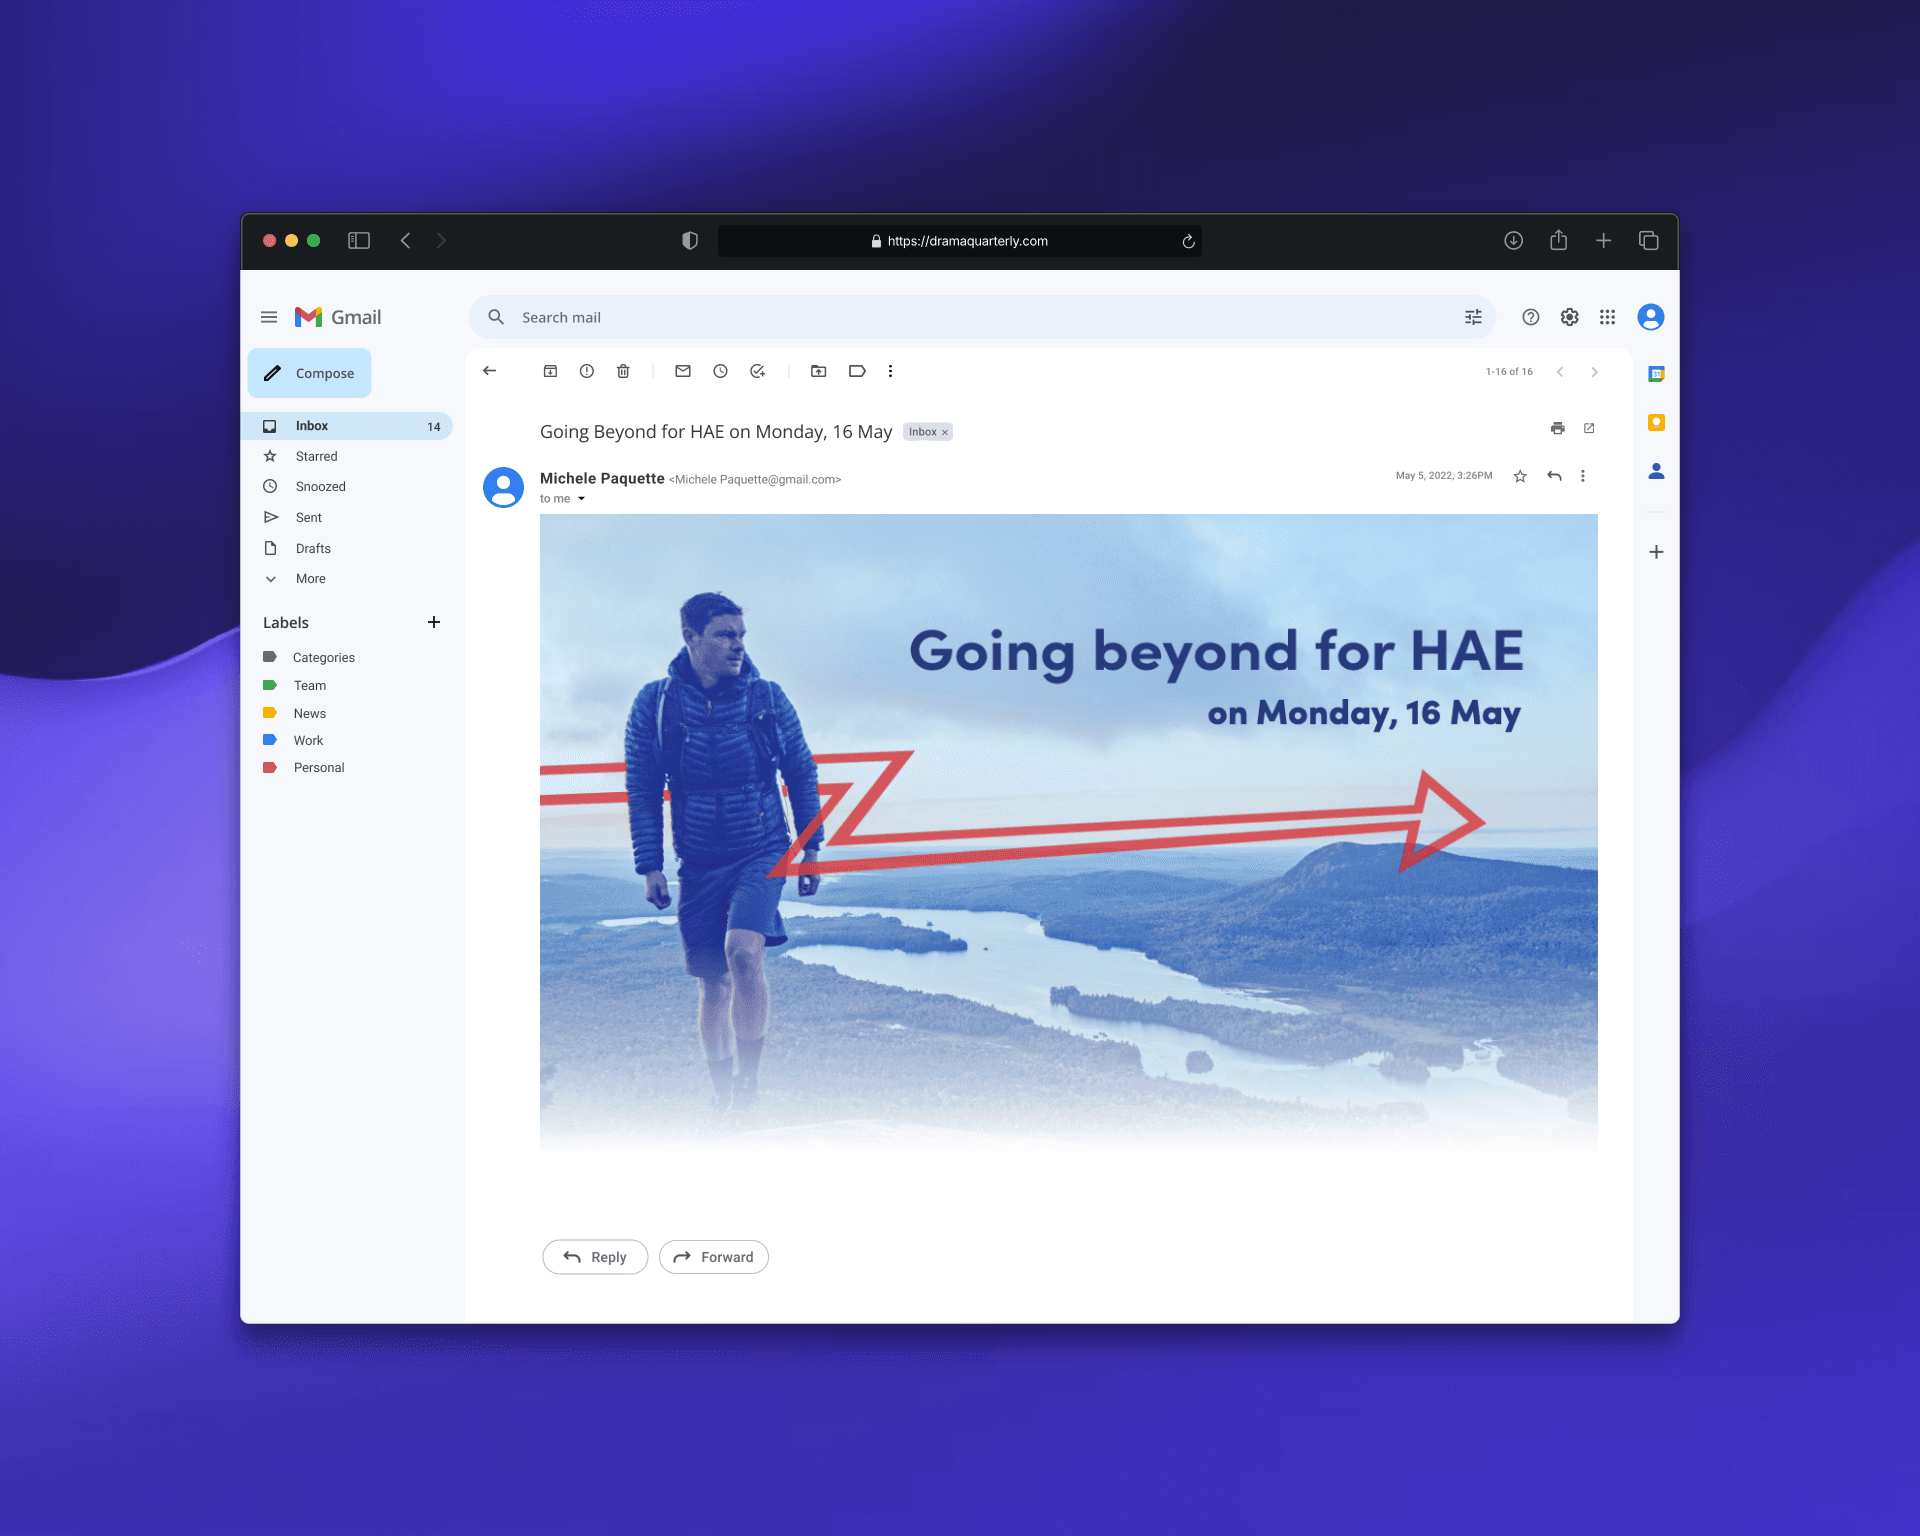This screenshot has height=1536, width=1920.
Task: Toggle the browser sidebar button
Action: (x=359, y=240)
